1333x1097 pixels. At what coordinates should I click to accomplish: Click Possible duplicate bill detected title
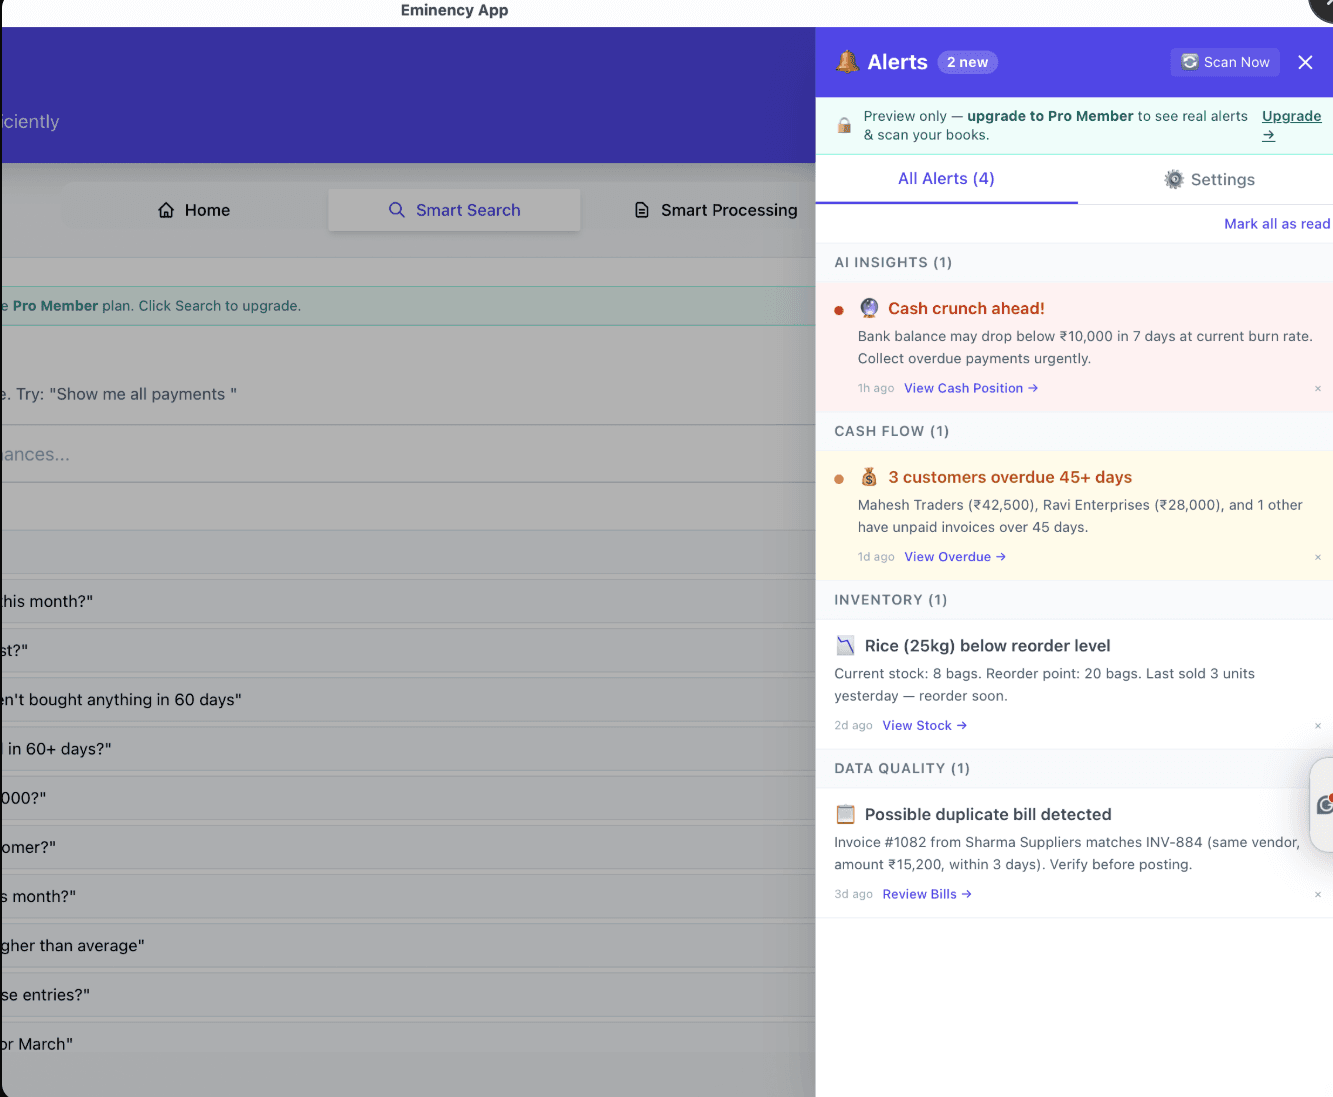988,814
